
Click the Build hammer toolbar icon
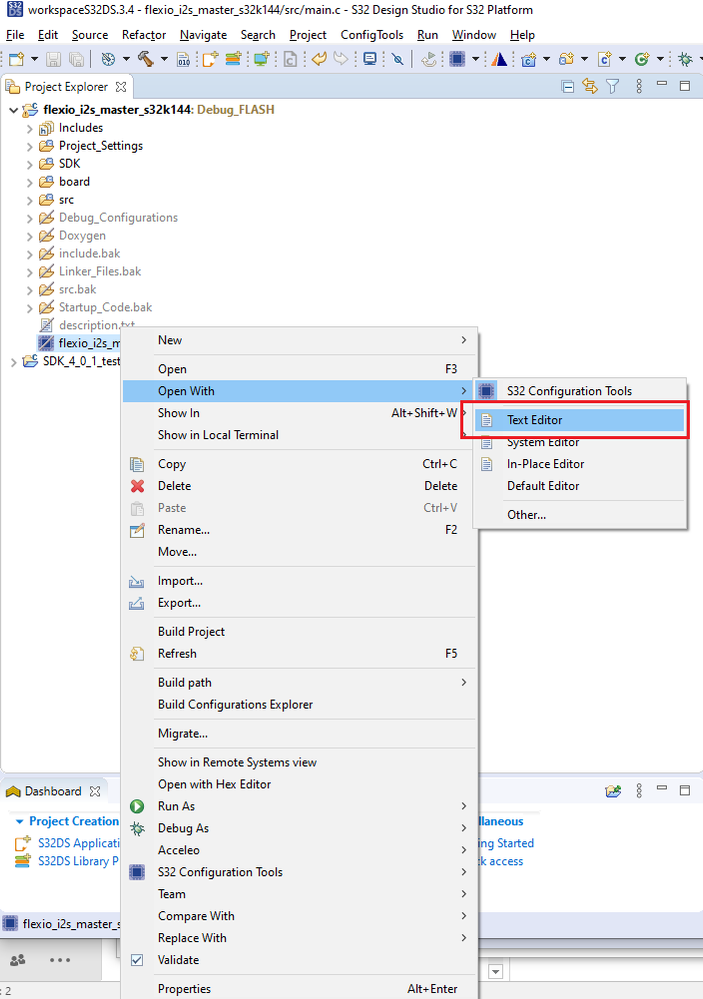pyautogui.click(x=146, y=59)
